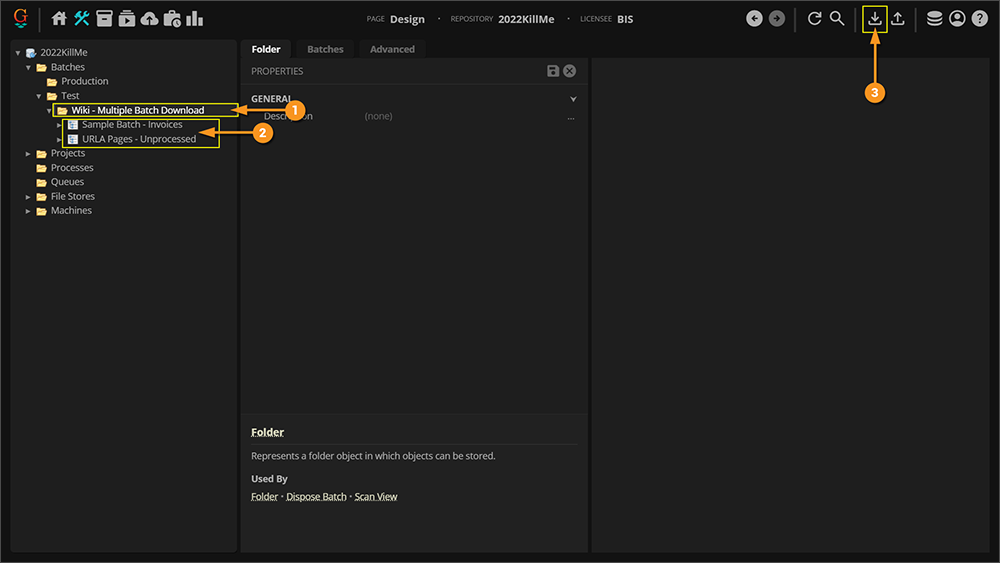The image size is (1000, 563).
Task: Select the 2022KillMe root node
Action: pos(64,52)
